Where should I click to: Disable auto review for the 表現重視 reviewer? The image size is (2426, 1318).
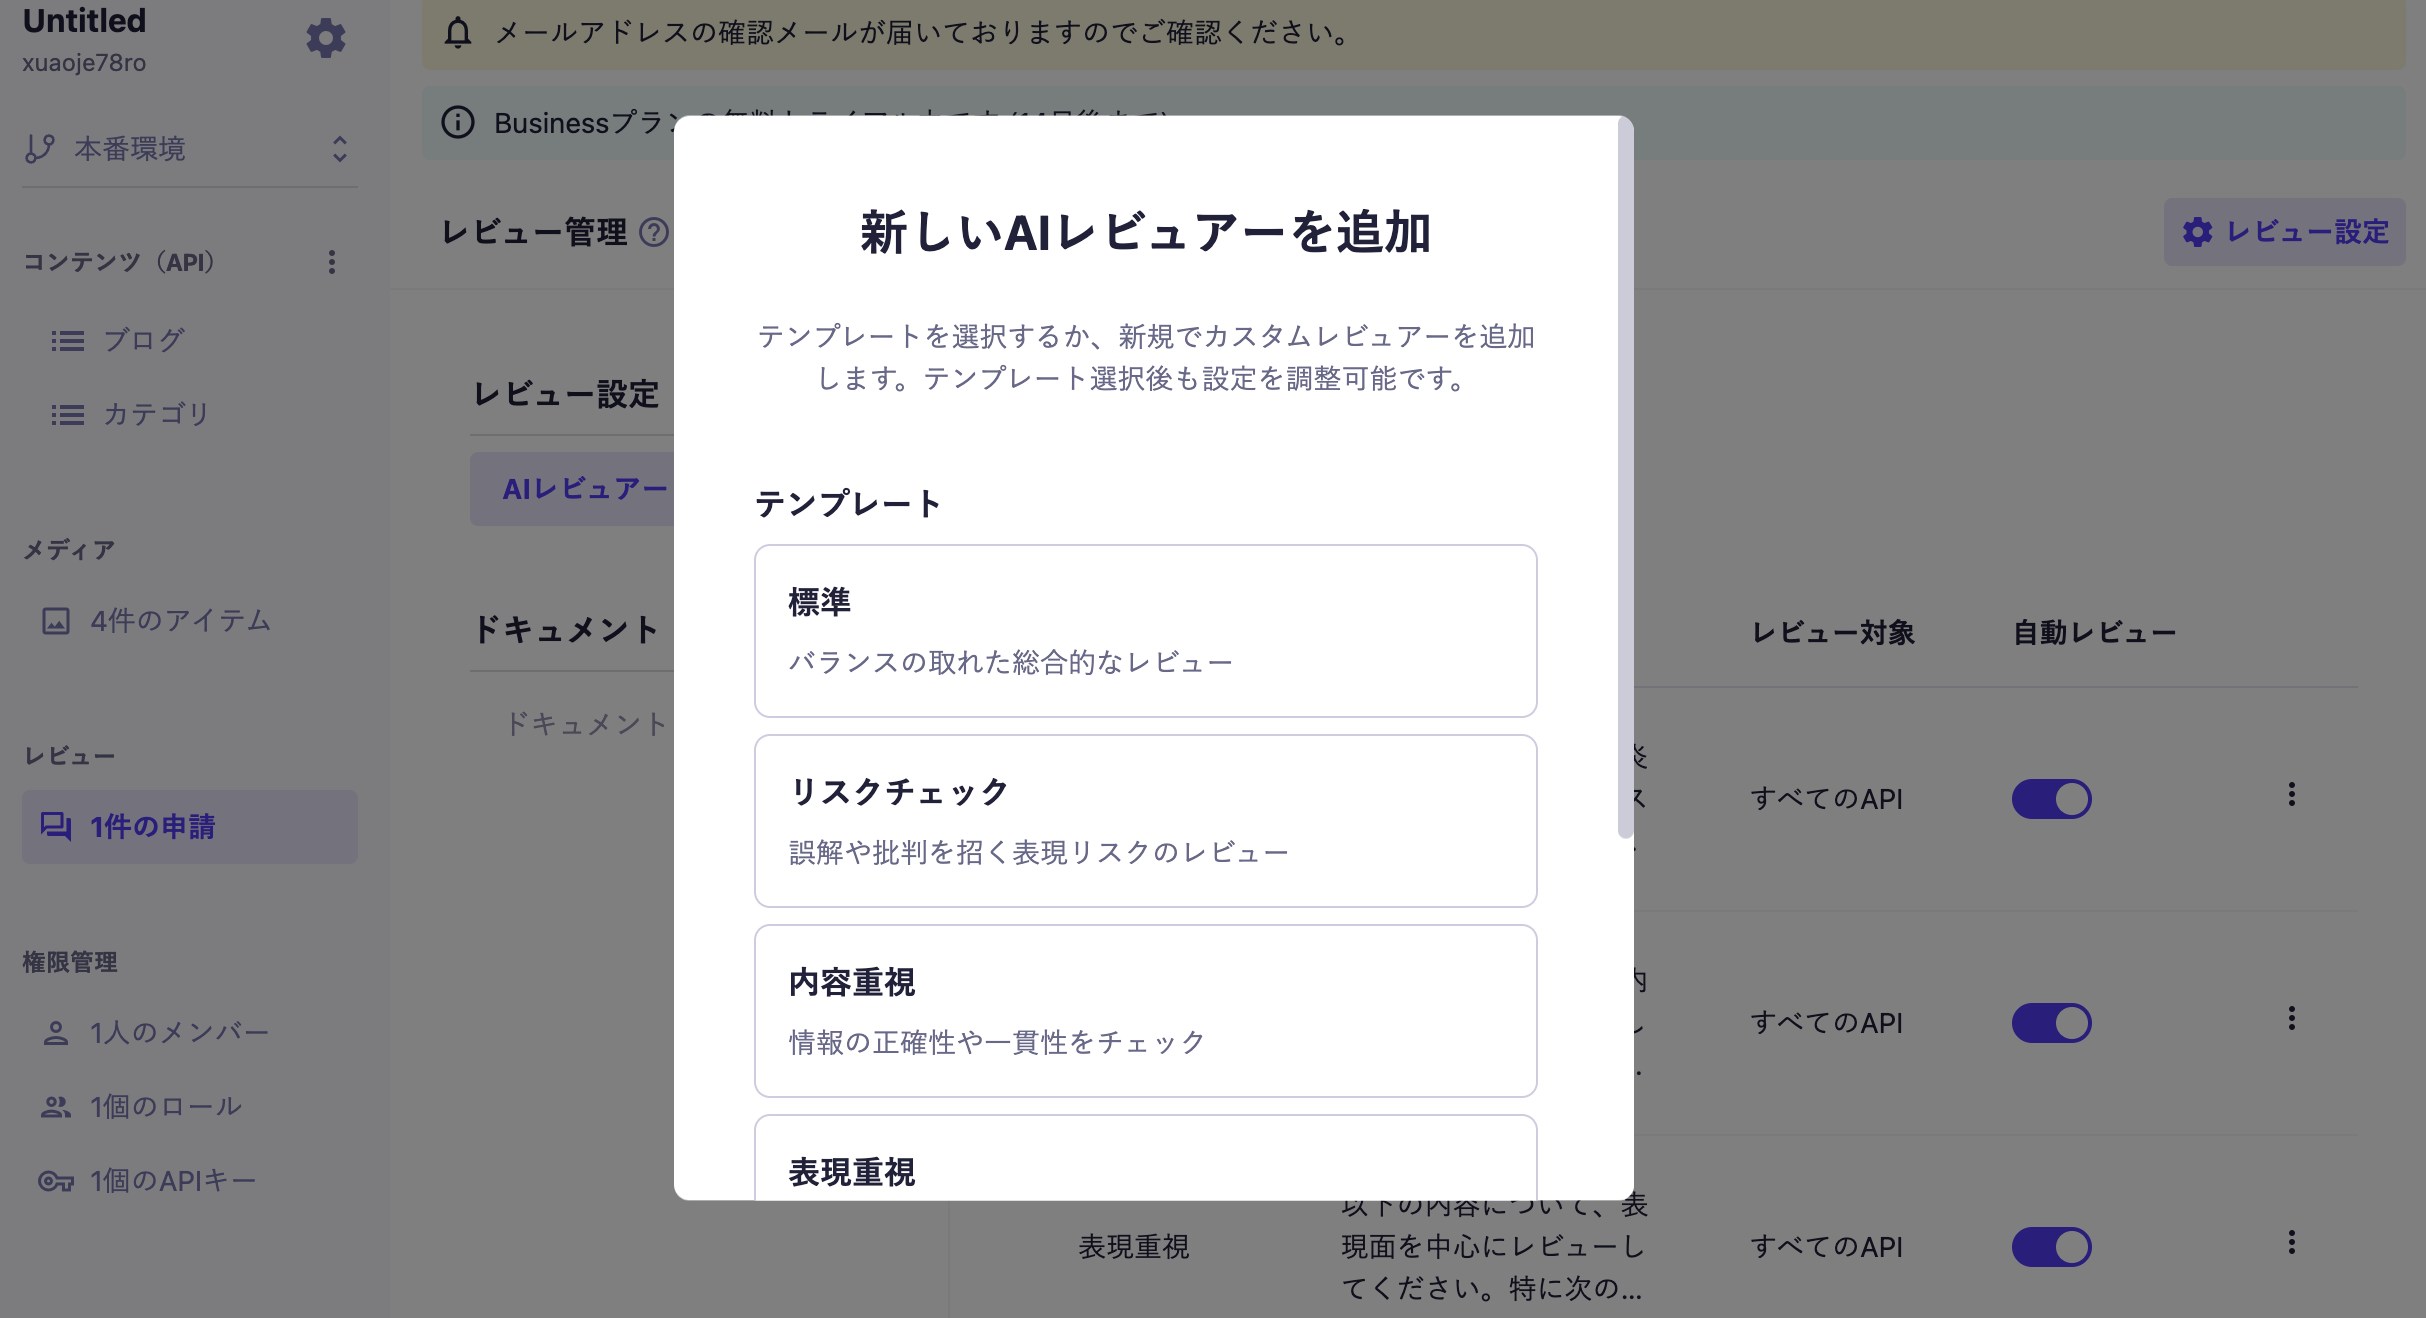point(2051,1247)
